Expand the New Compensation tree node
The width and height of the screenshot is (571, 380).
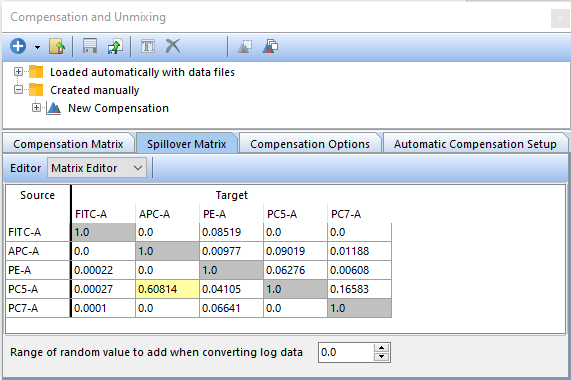(x=36, y=107)
